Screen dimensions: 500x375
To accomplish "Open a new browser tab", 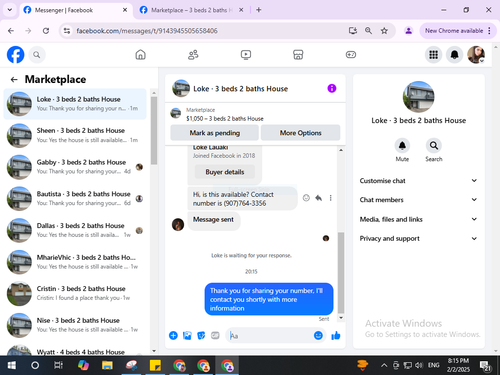I will [x=259, y=10].
